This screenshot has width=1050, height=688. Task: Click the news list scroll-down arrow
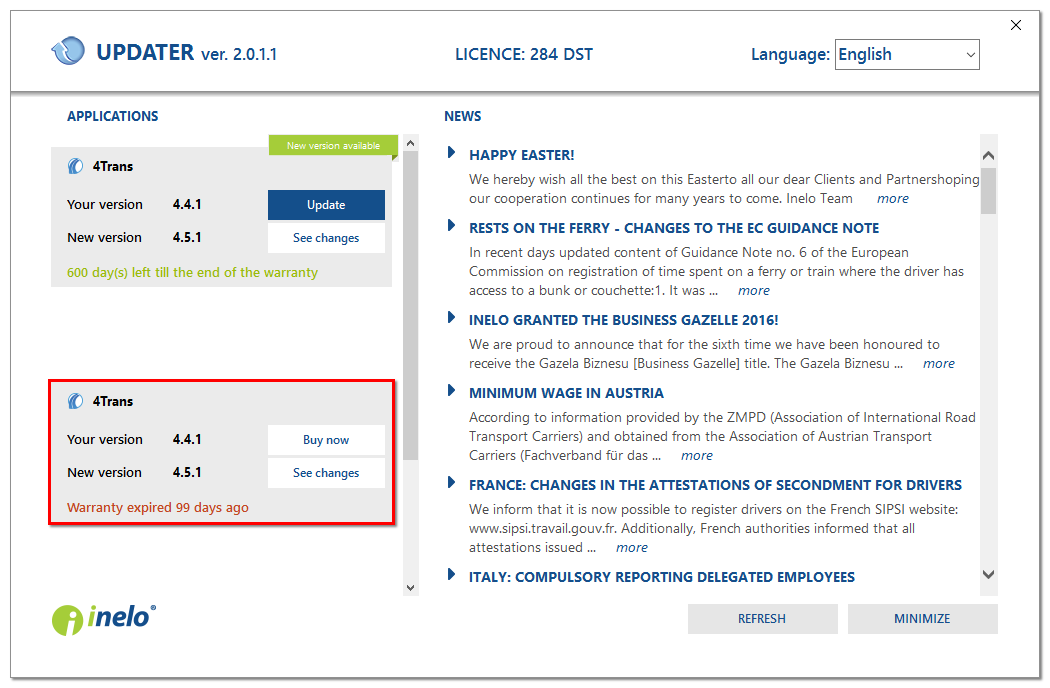tap(988, 574)
